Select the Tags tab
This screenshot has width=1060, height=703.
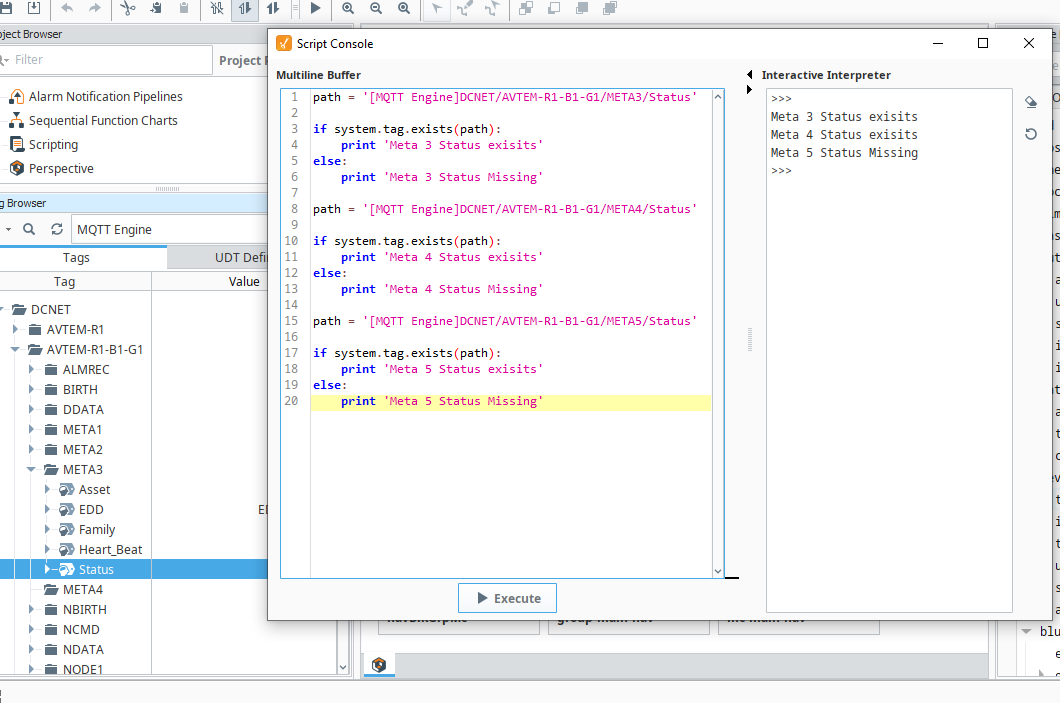[x=76, y=258]
